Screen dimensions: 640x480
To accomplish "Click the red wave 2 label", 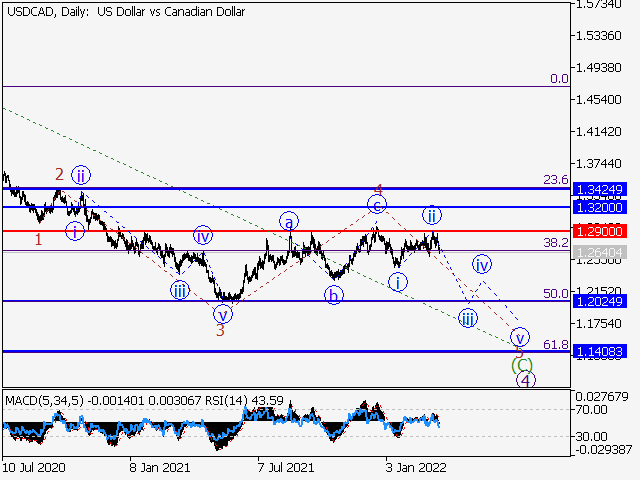I will click(x=59, y=175).
